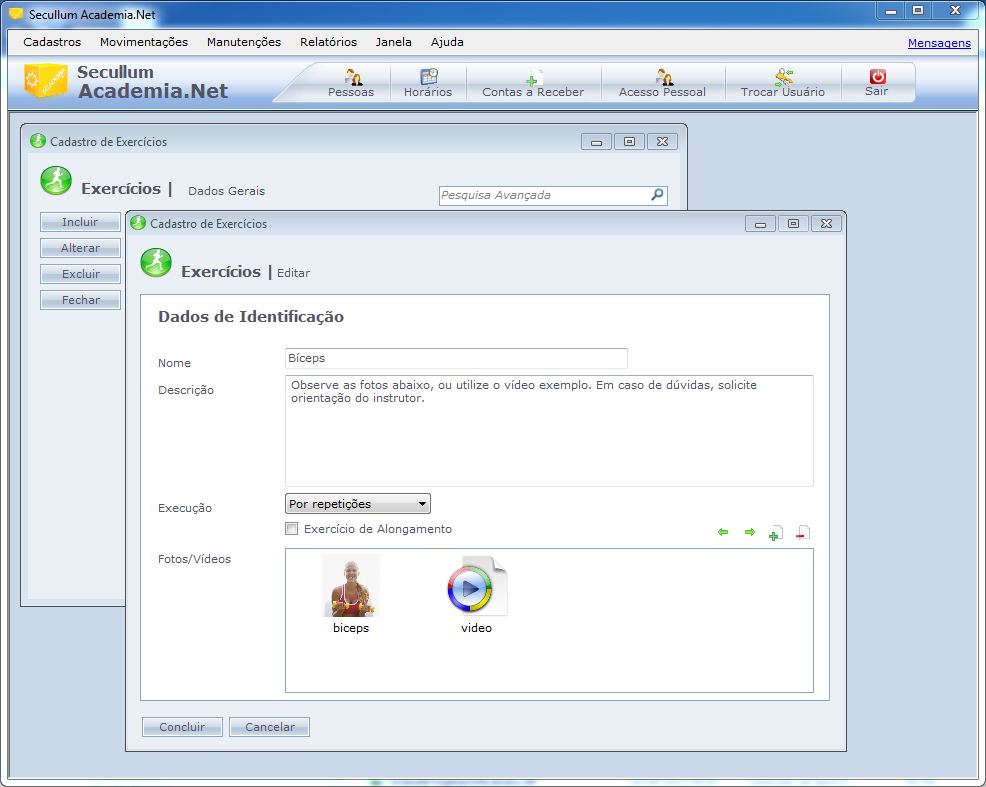Click the Contas a Receber toolbar icon
The width and height of the screenshot is (986, 787).
(533, 82)
